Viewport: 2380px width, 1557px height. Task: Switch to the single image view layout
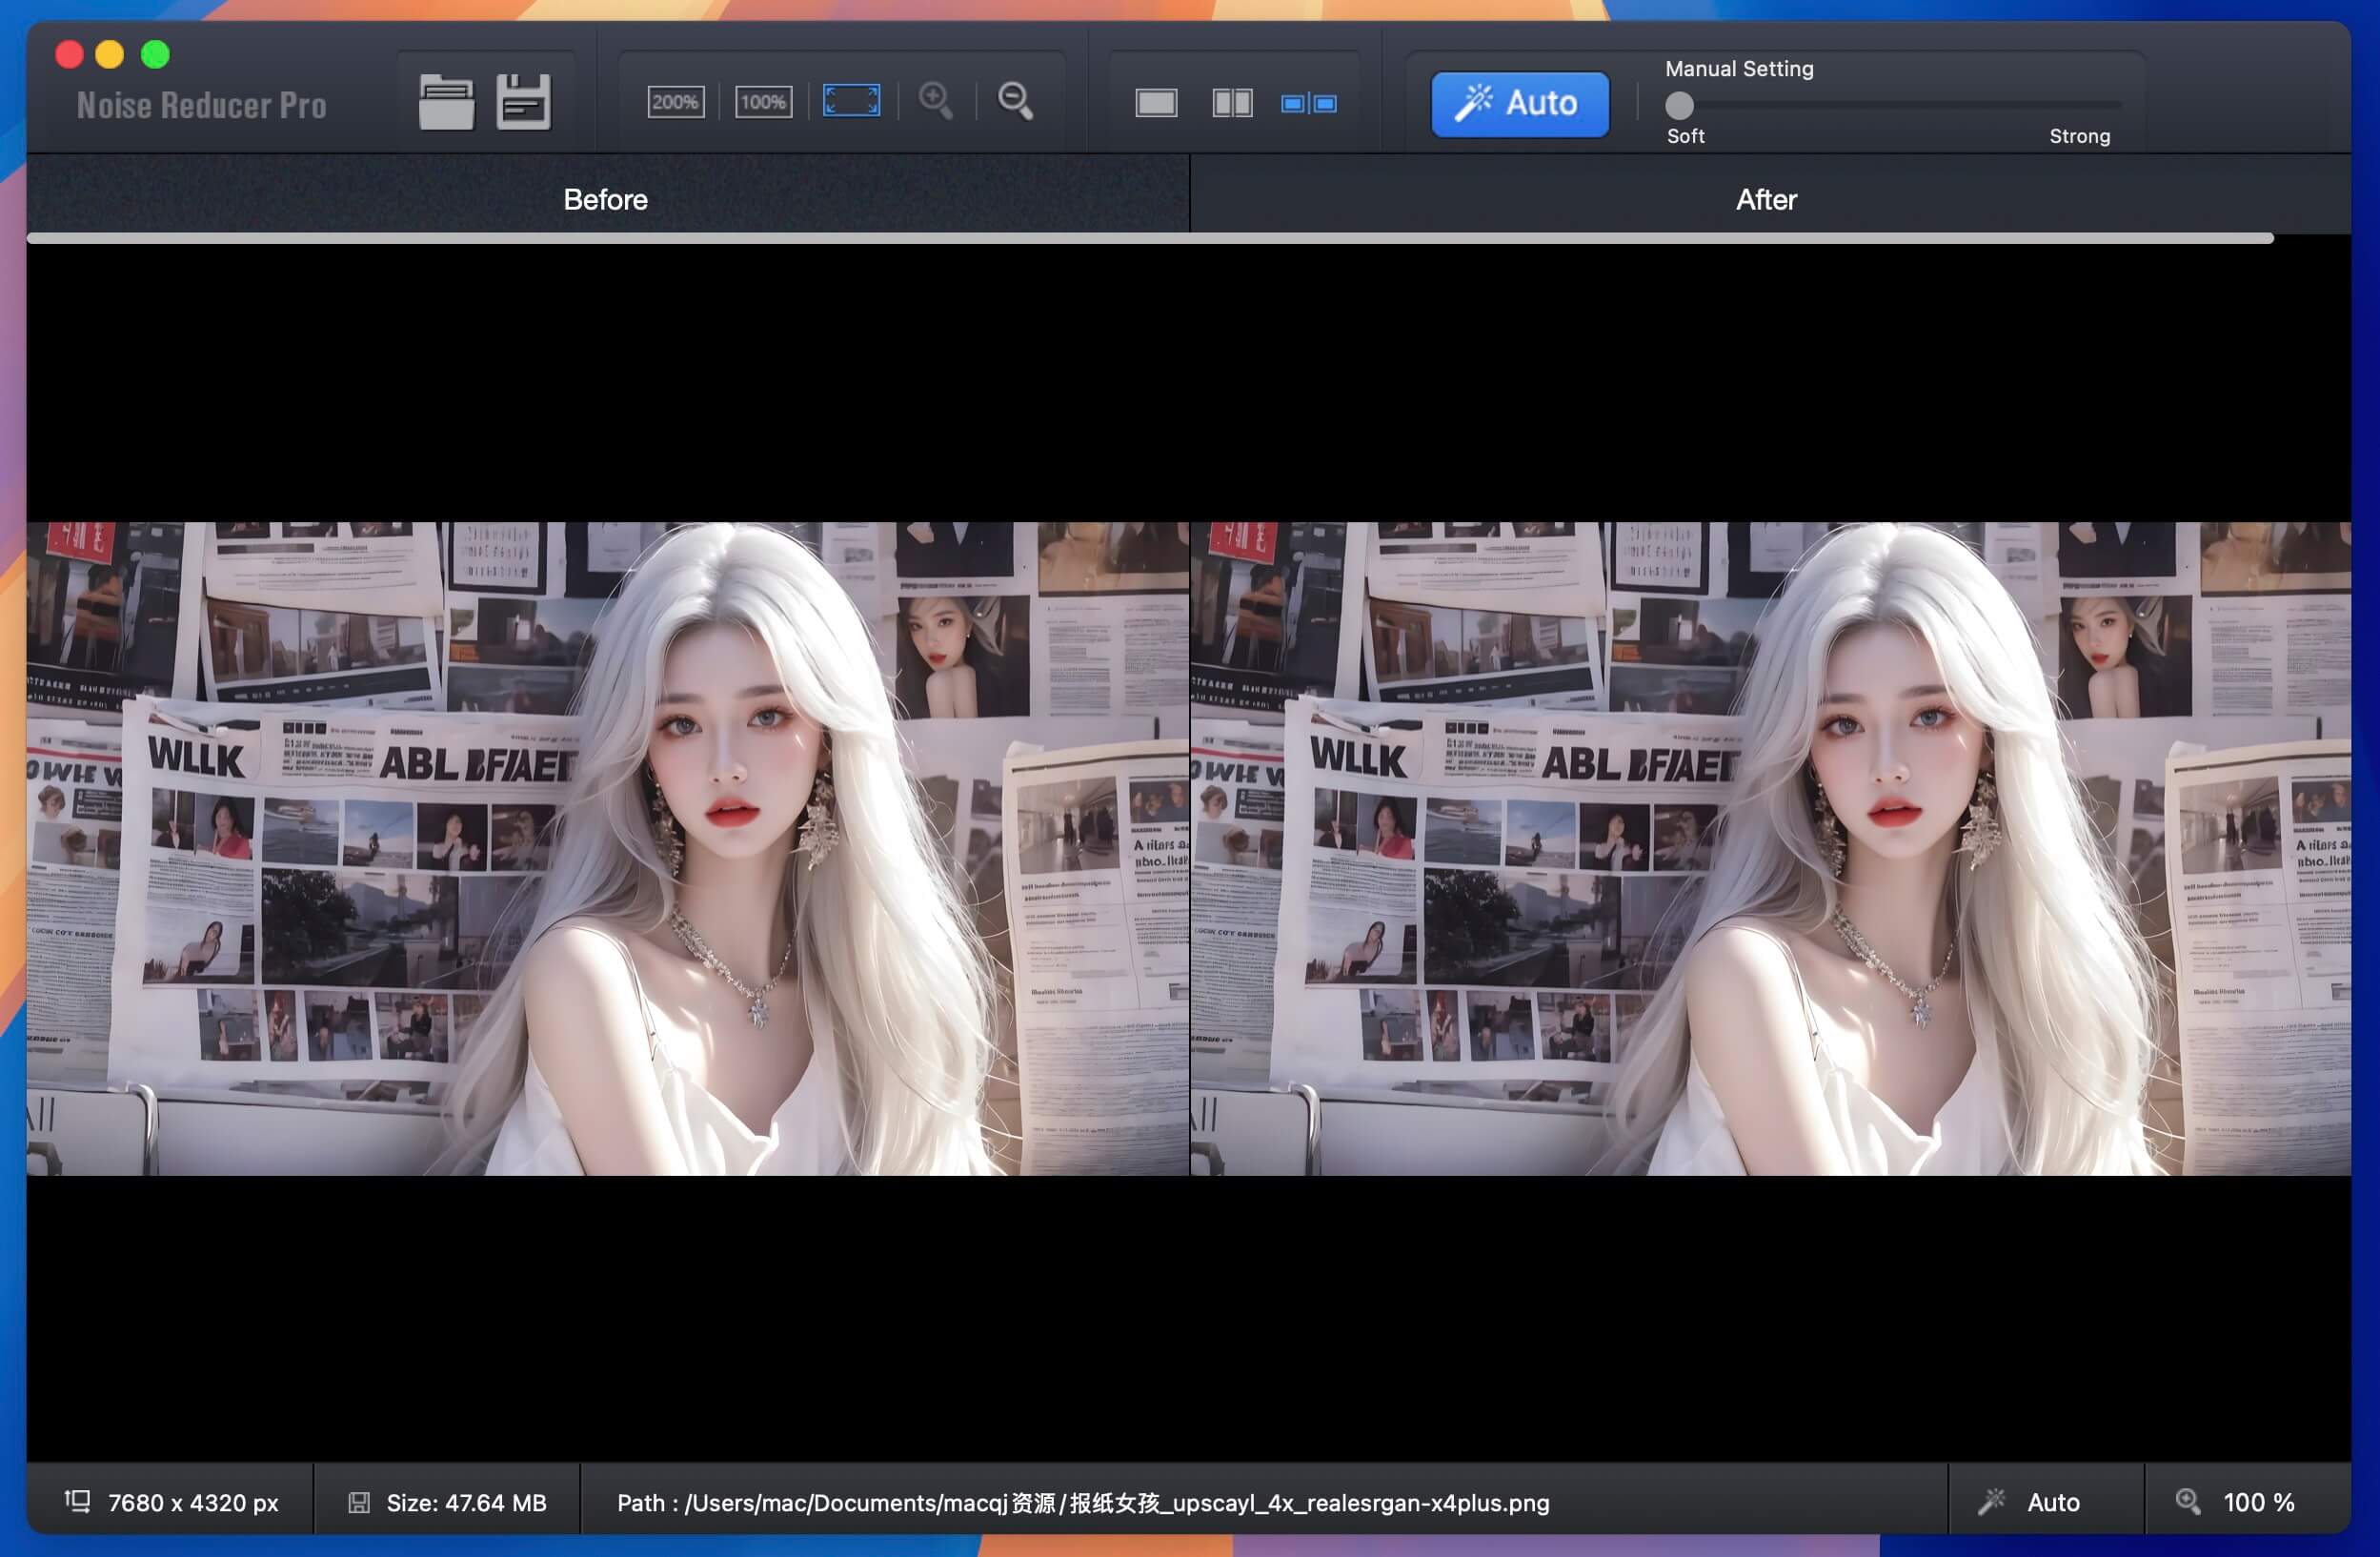1156,103
